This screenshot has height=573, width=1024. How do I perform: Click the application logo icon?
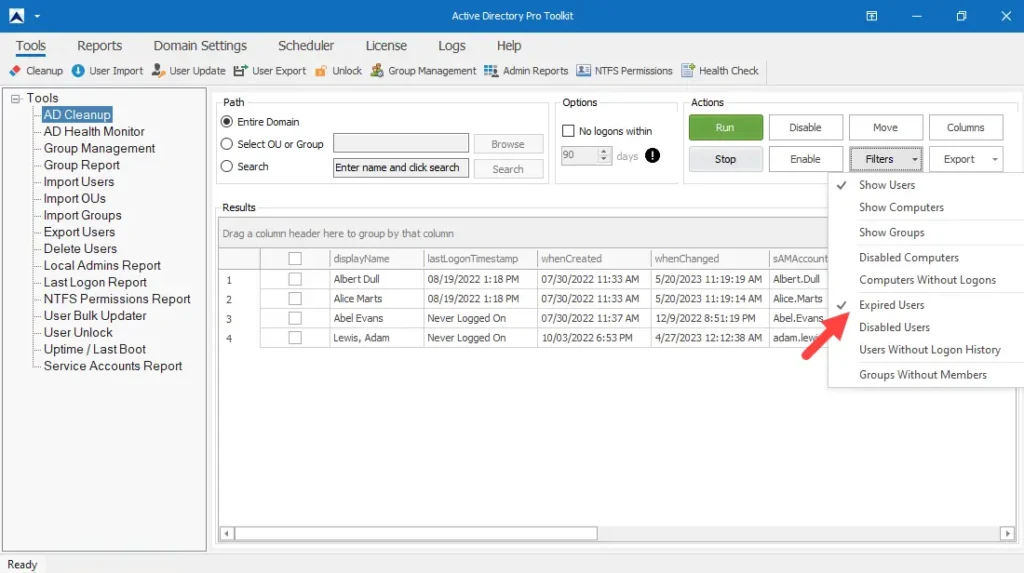pyautogui.click(x=16, y=16)
